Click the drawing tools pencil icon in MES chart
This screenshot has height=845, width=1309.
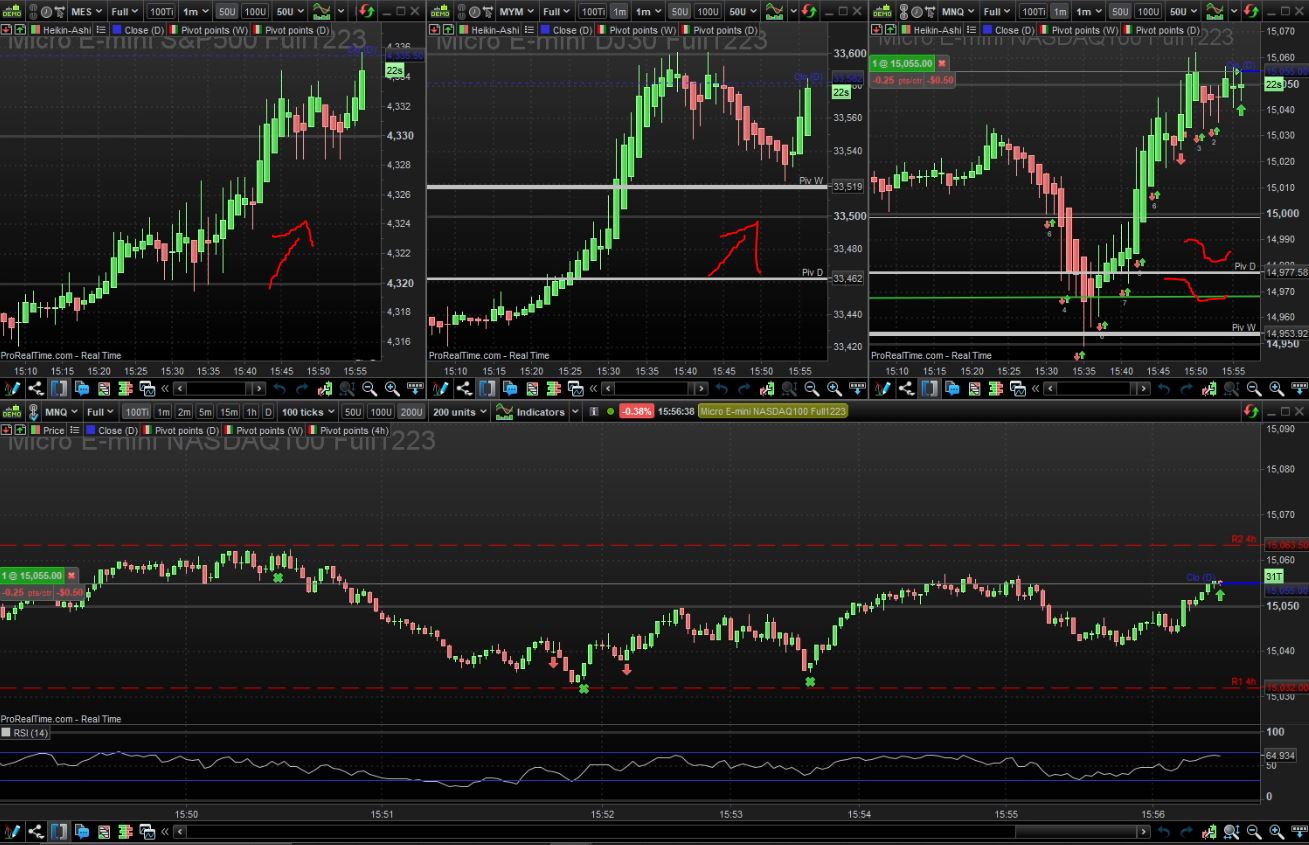click(x=13, y=389)
